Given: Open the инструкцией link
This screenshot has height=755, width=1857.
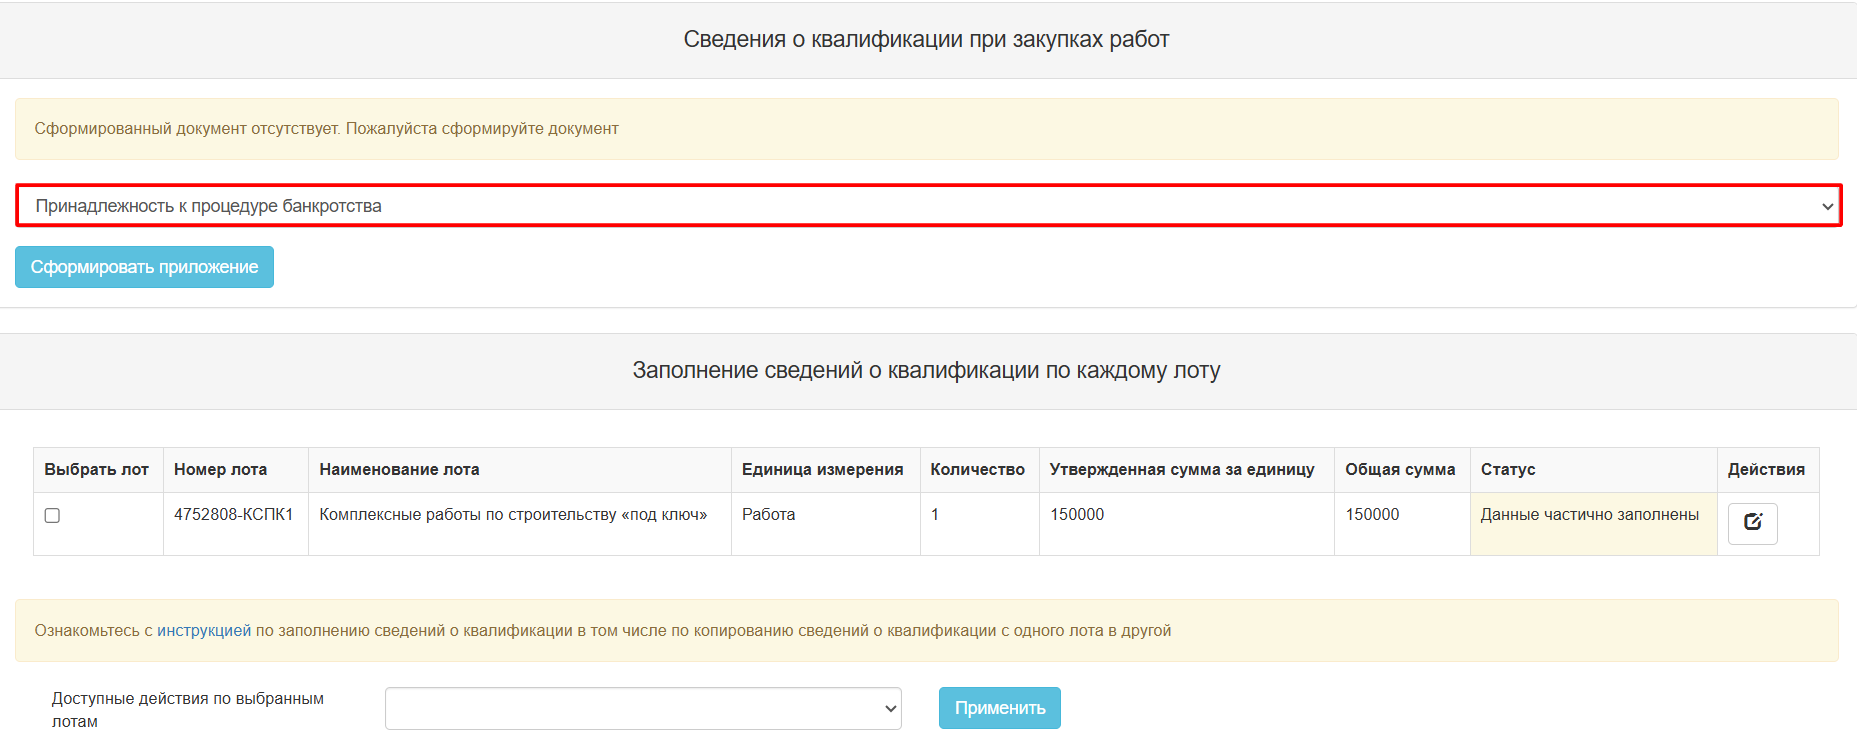Looking at the screenshot, I should [x=204, y=631].
